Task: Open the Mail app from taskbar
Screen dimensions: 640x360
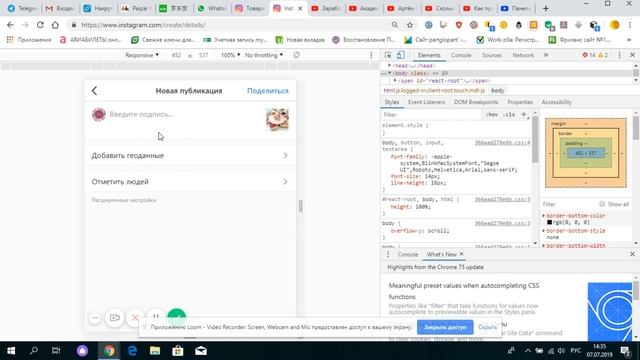Action: click(x=200, y=351)
